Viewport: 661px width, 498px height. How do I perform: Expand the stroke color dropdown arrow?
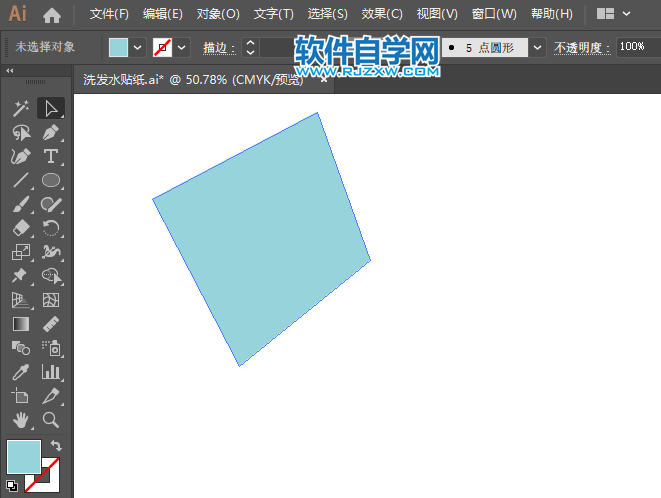pyautogui.click(x=182, y=48)
